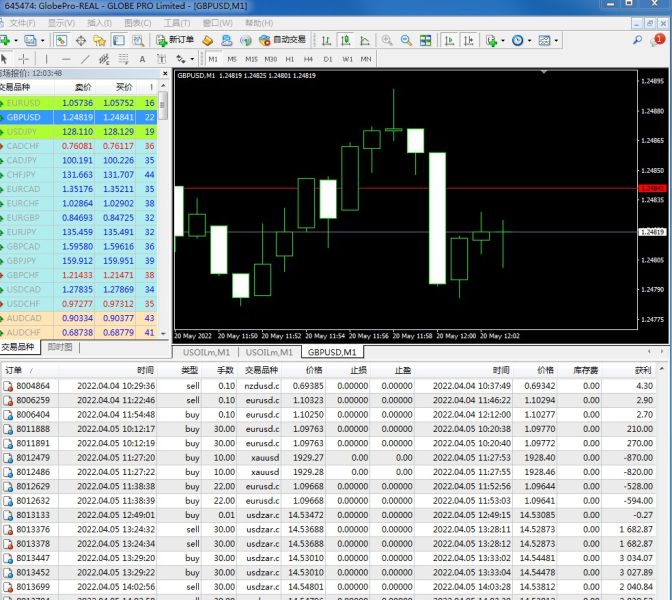Click the tile windows grid icon
Image resolution: width=672 pixels, height=600 pixels.
pyautogui.click(x=427, y=40)
